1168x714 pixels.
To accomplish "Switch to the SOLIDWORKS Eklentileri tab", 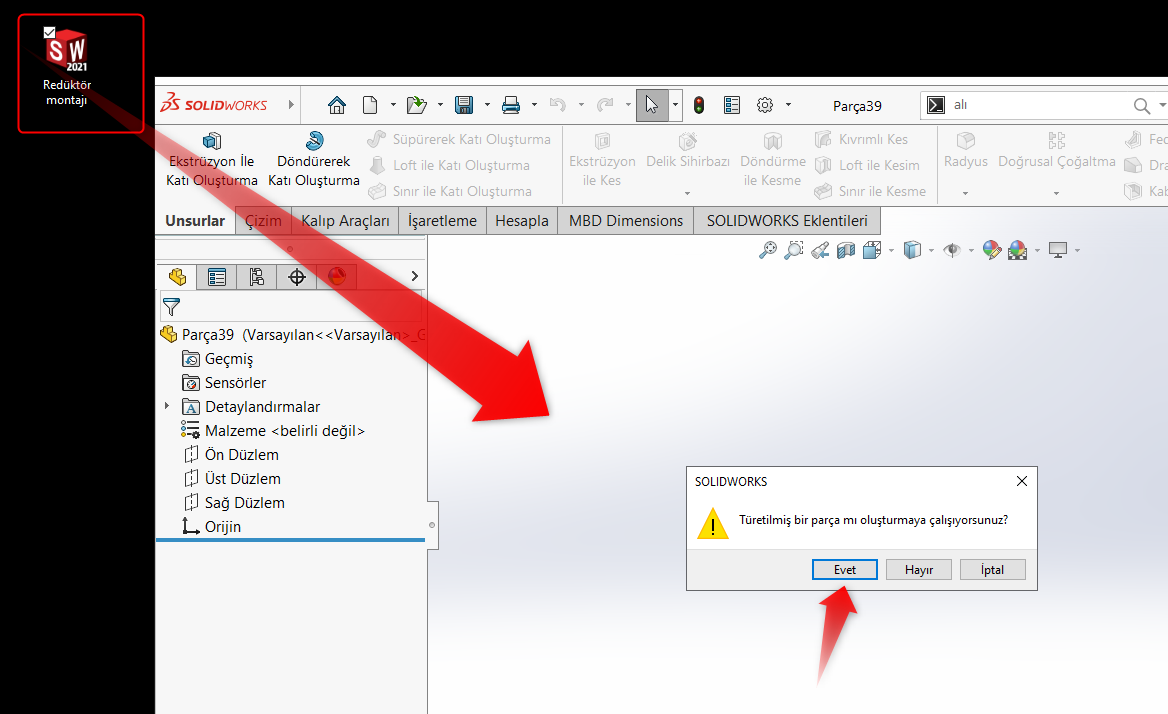I will click(x=787, y=221).
